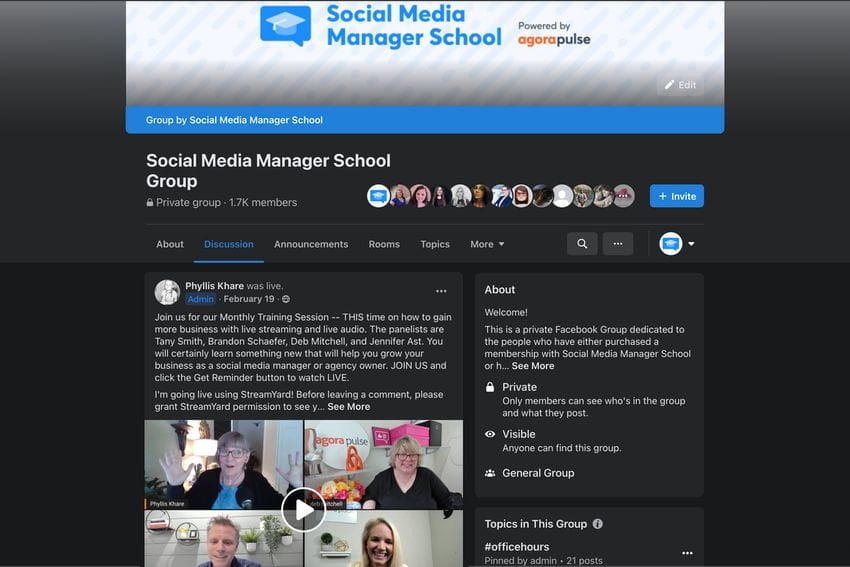Click the General Group label
This screenshot has width=850, height=567.
tap(538, 473)
